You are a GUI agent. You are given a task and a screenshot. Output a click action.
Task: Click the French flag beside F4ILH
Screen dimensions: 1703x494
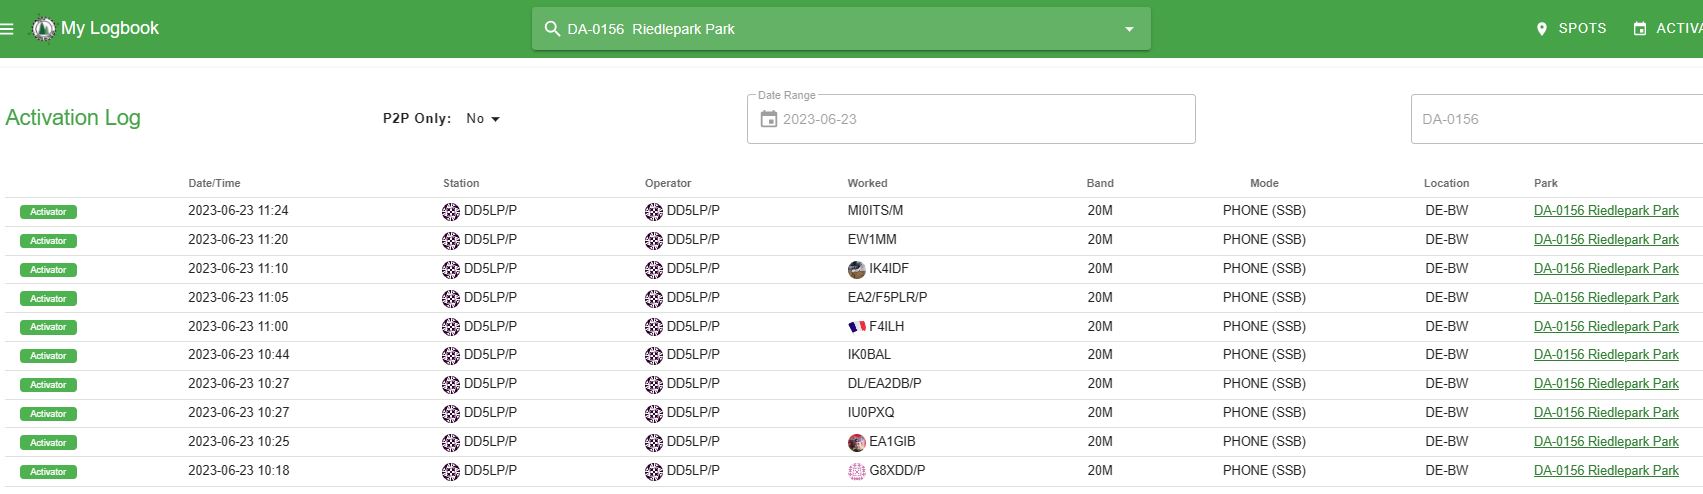856,326
